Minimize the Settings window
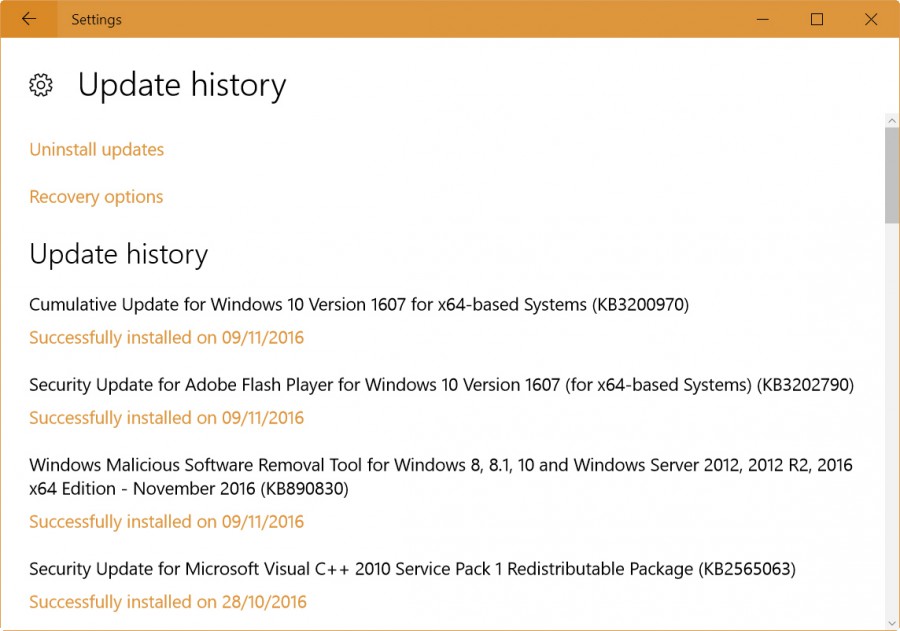This screenshot has width=900, height=631. click(762, 19)
